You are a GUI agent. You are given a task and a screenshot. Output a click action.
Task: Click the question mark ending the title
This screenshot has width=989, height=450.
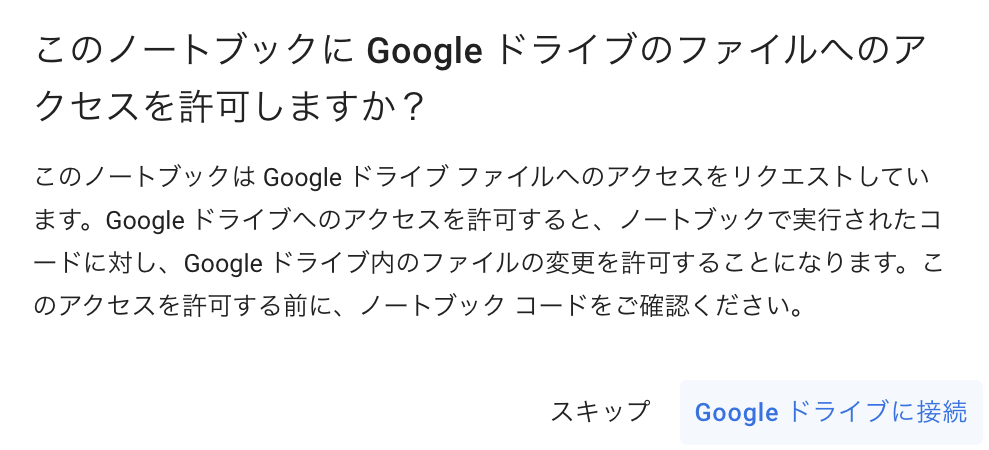click(411, 107)
